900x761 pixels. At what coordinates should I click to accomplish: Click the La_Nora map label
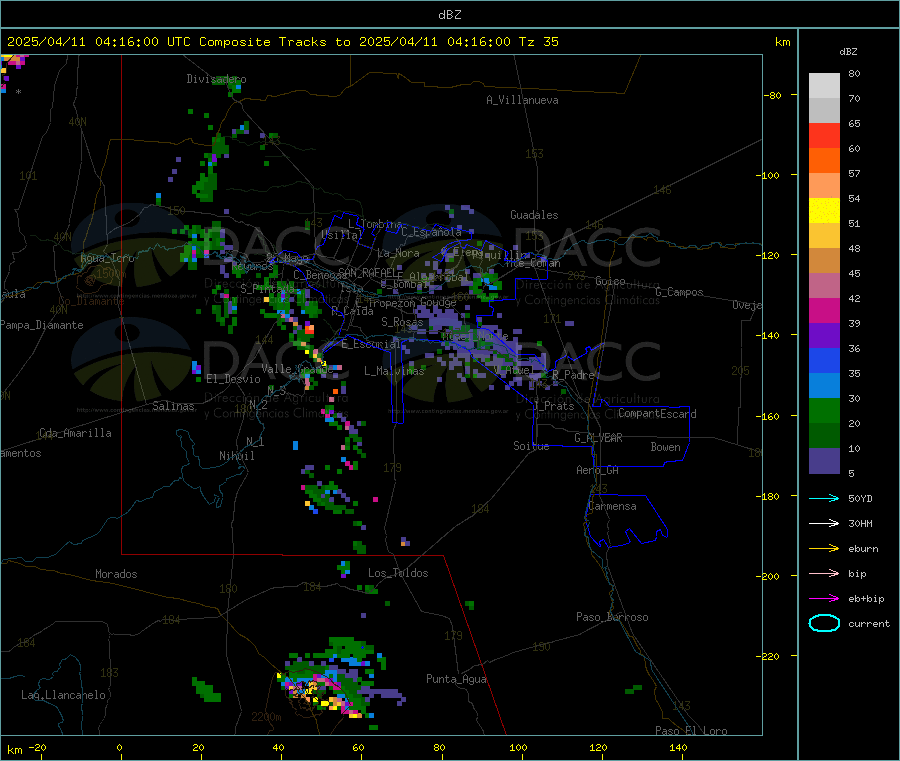398,253
